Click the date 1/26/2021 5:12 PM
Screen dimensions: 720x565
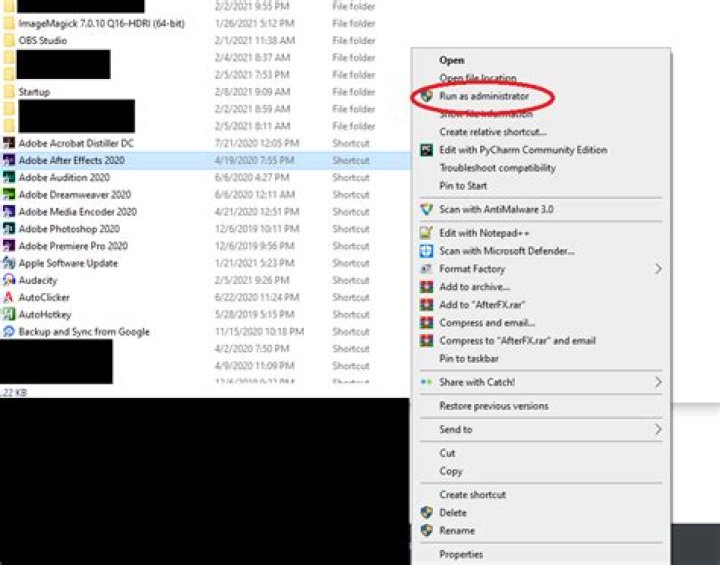[254, 23]
